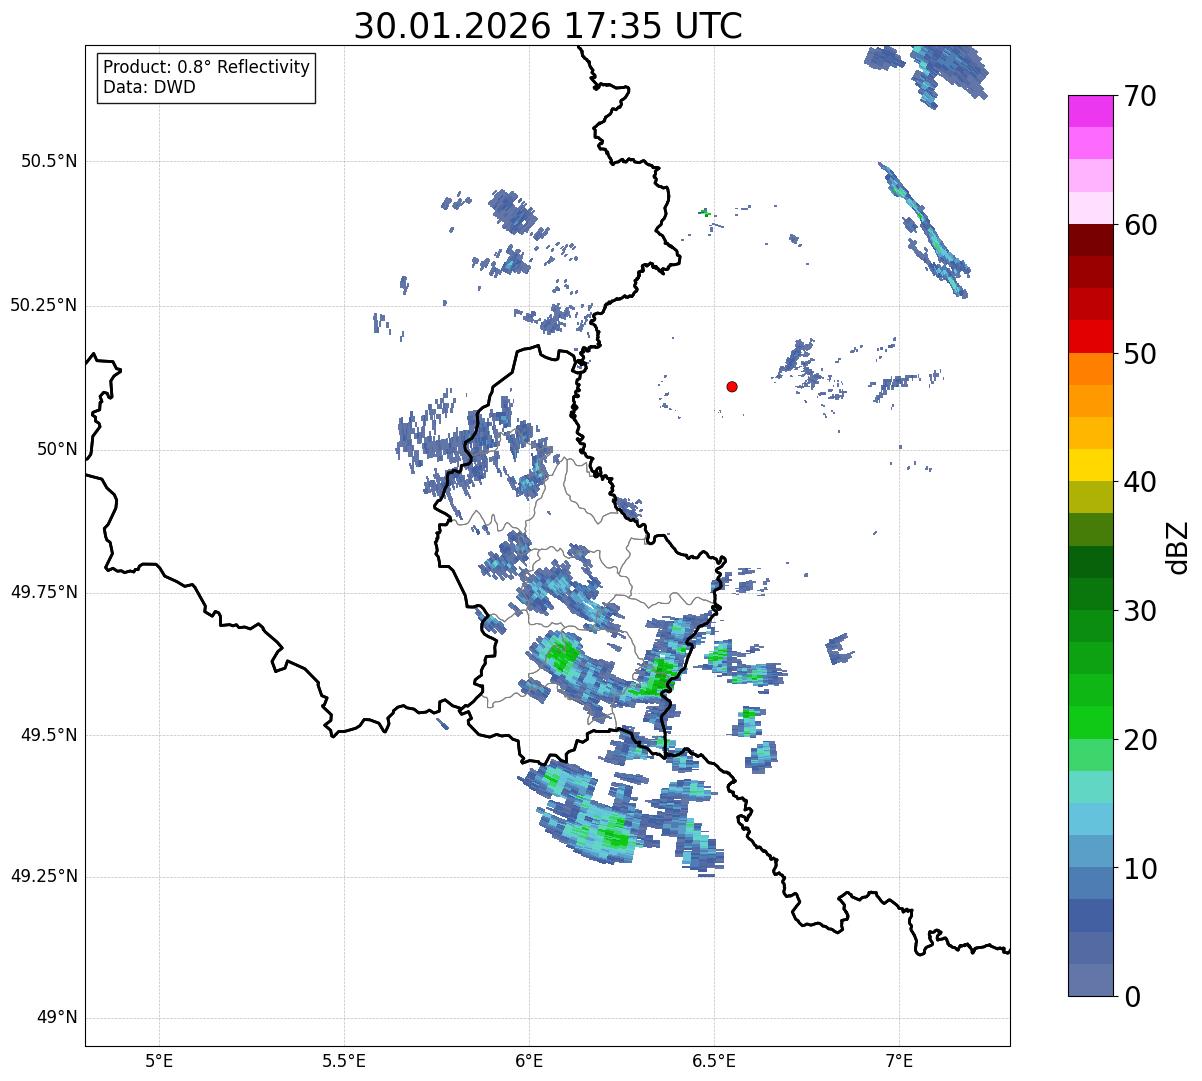The width and height of the screenshot is (1202, 1081).
Task: Click the "dBZ" colorbar axis label
Action: click(1178, 547)
